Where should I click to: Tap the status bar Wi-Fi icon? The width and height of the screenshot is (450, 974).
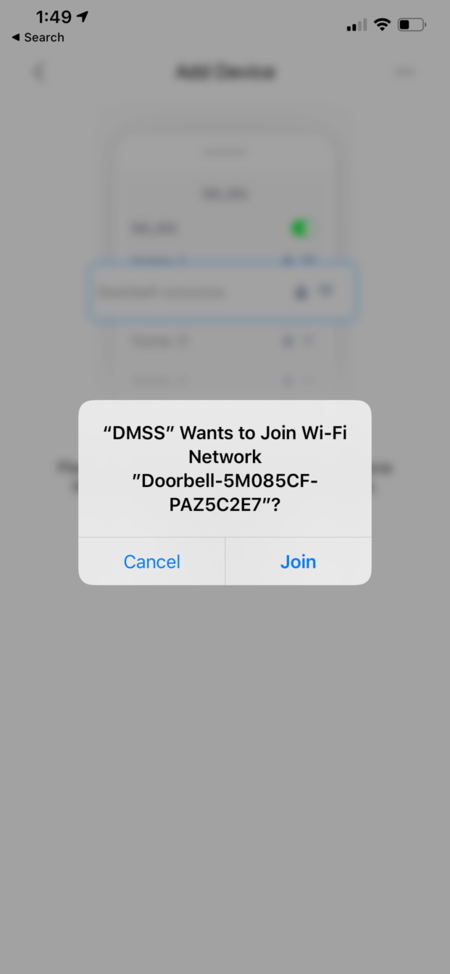pyautogui.click(x=382, y=25)
